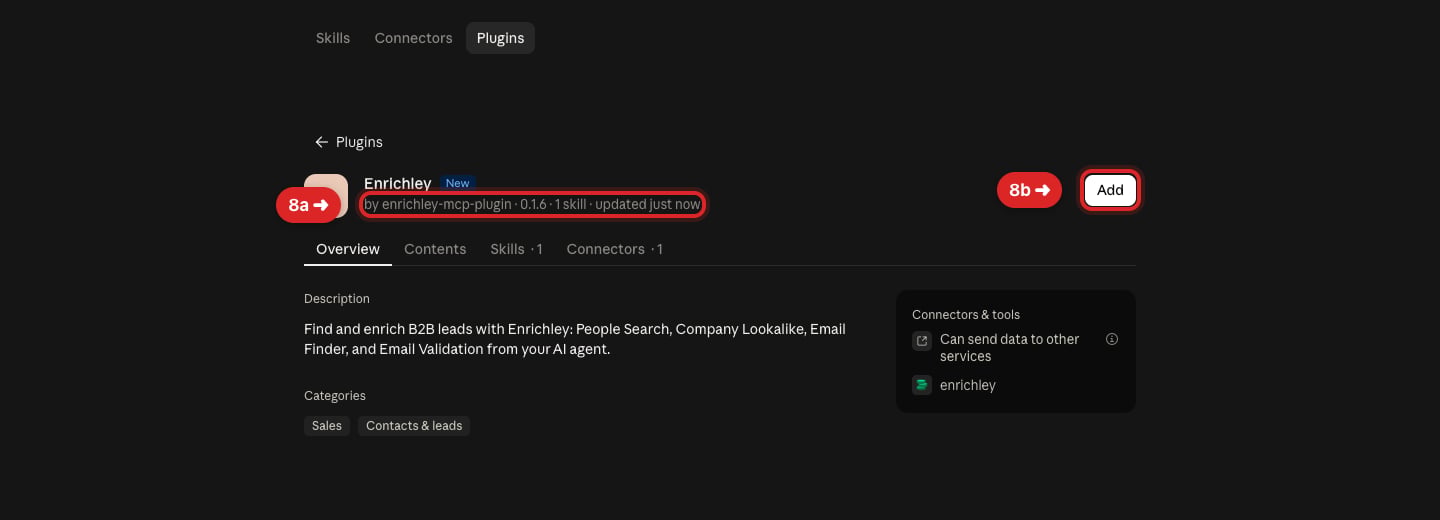Switch to the Skills top tab
Viewport: 1440px width, 520px height.
pyautogui.click(x=333, y=38)
